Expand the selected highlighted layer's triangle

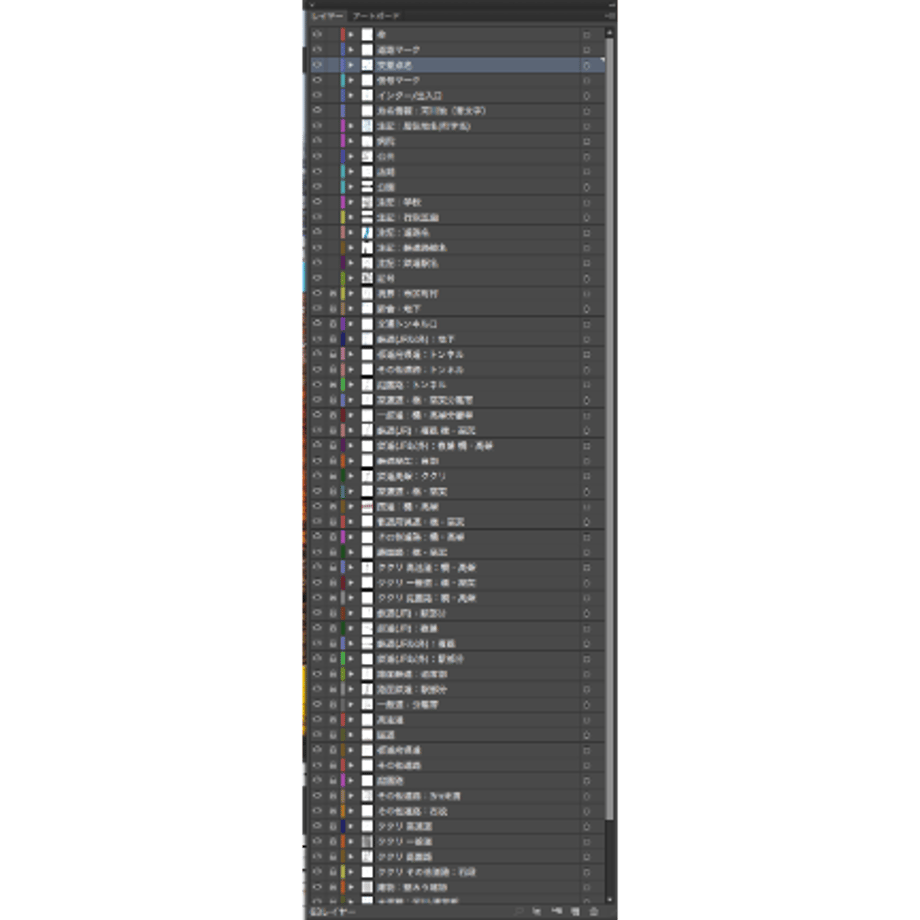point(351,65)
